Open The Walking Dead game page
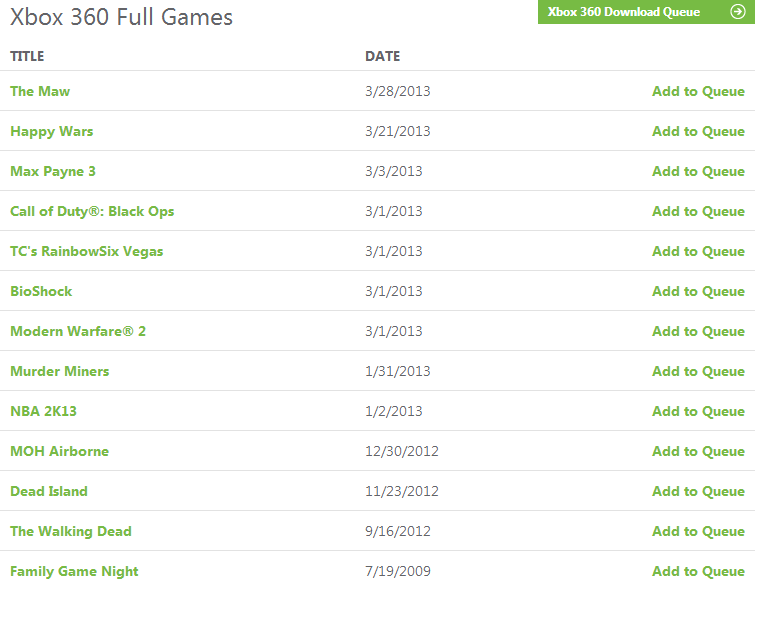This screenshot has width=778, height=617. point(71,531)
